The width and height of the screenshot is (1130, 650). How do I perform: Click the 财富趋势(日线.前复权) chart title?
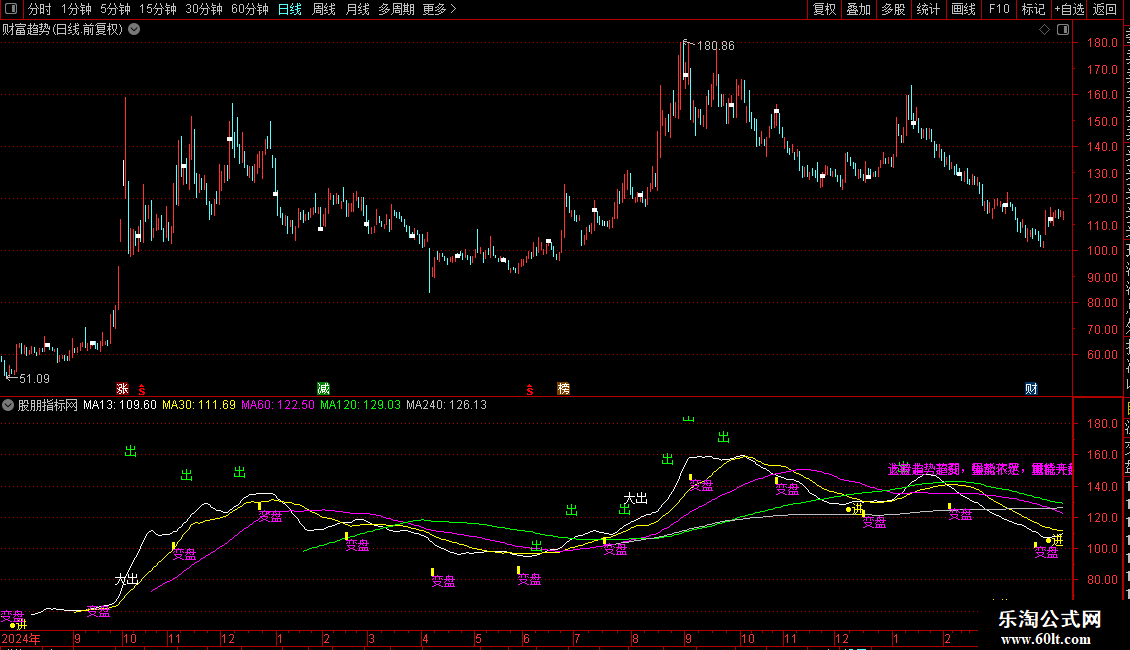click(63, 30)
